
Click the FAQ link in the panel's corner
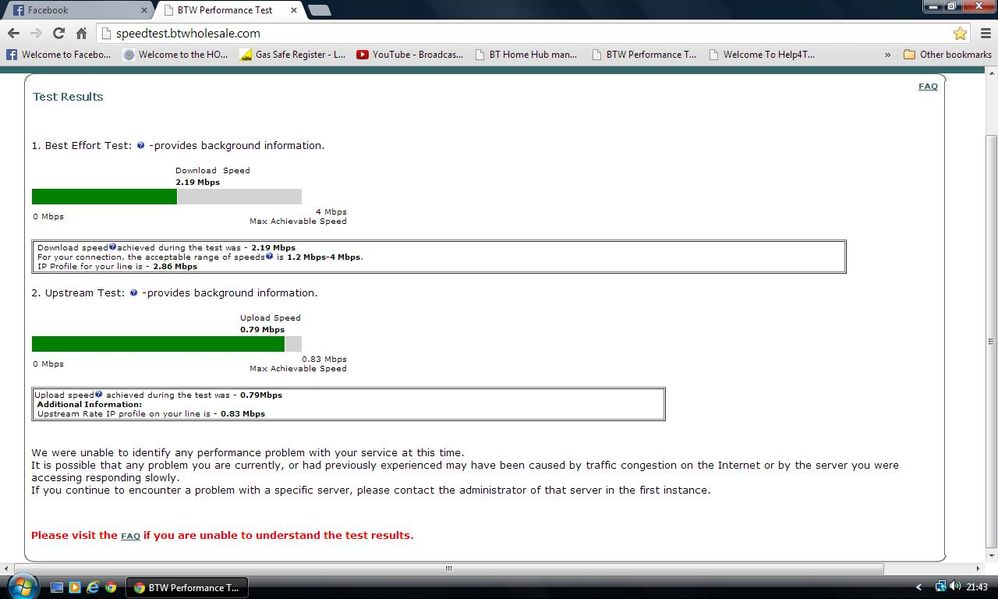tap(927, 87)
